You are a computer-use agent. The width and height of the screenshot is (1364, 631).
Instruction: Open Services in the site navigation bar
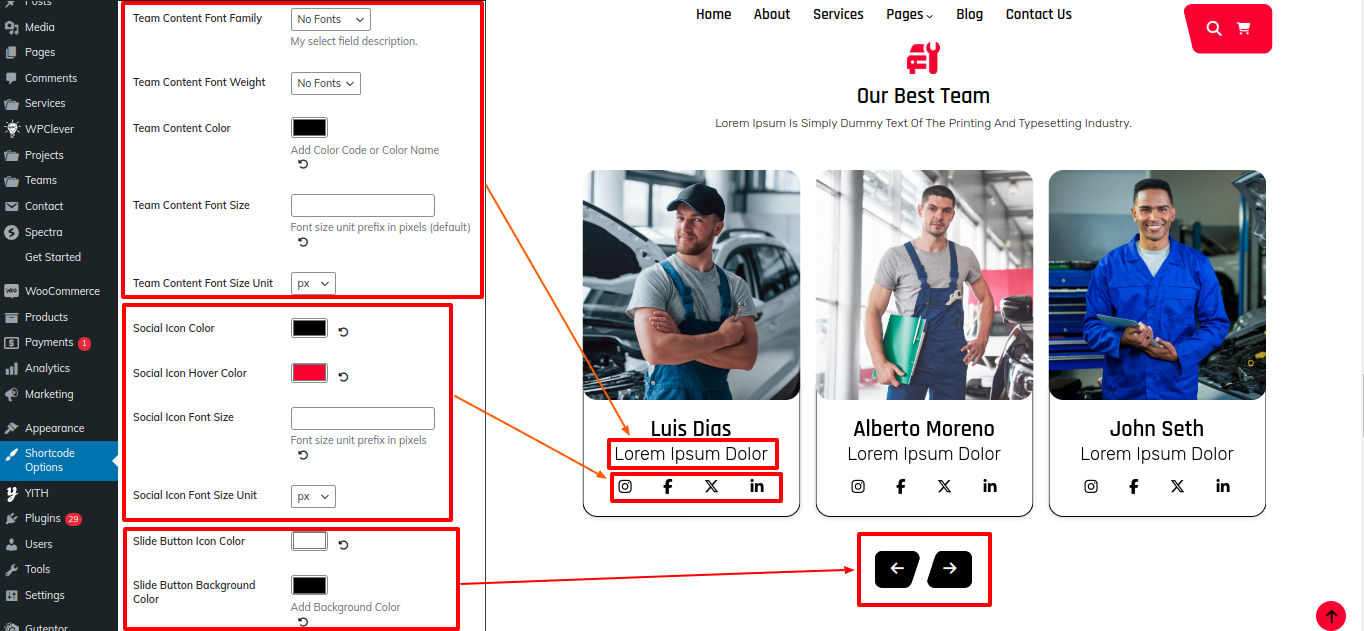pyautogui.click(x=838, y=14)
